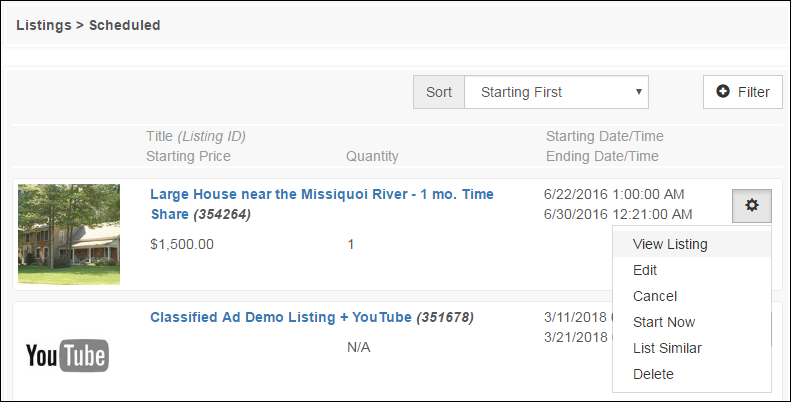Pick List Similar from the dropdown menu

coord(667,348)
